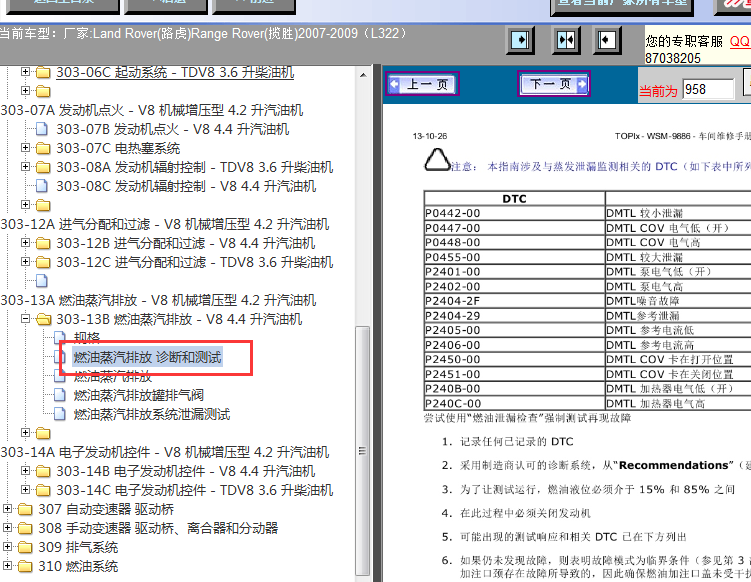Select 燃油蒸汽排放 诊断和测试 tree item

point(147,357)
